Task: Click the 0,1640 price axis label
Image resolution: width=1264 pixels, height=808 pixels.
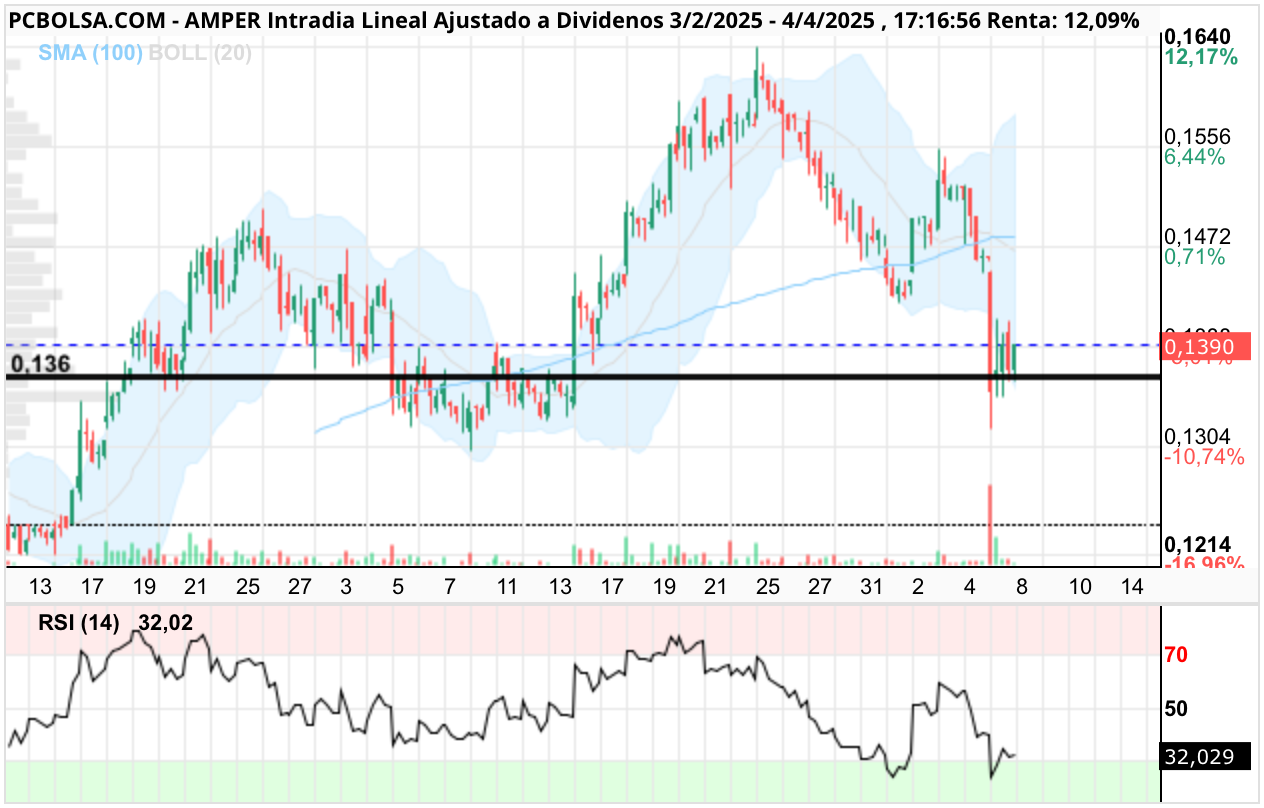Action: point(1197,37)
